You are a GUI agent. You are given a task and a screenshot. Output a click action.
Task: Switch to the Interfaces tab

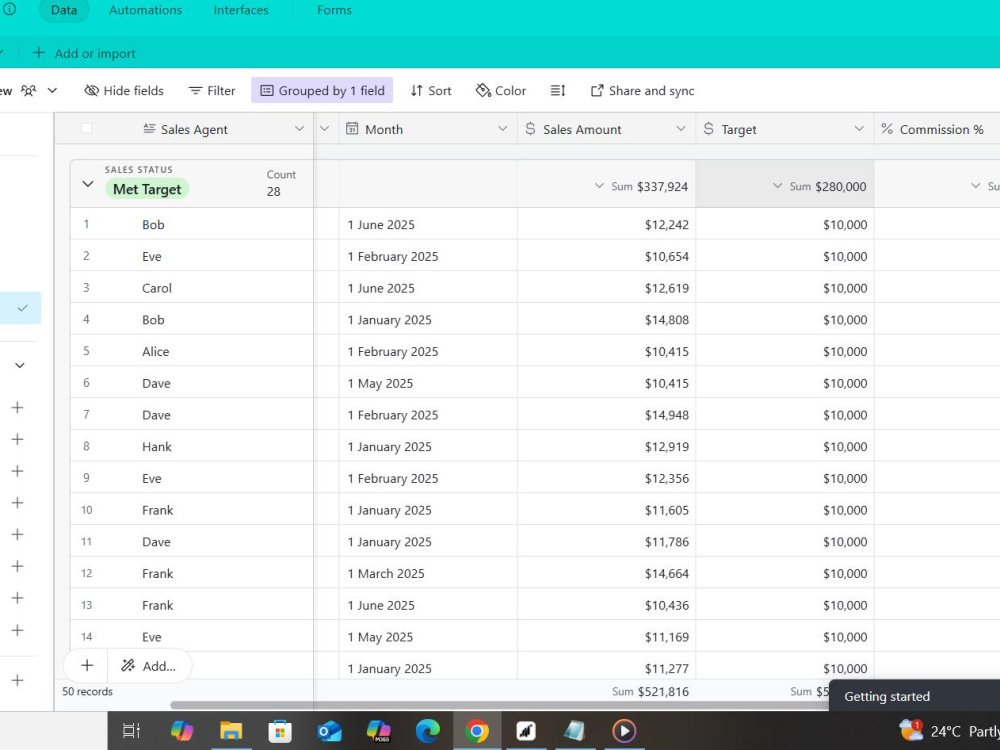[x=241, y=10]
